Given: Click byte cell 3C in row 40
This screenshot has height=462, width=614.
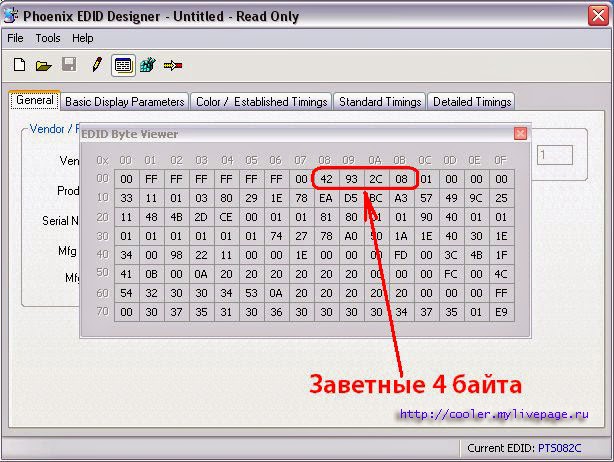Looking at the screenshot, I should click(451, 255).
